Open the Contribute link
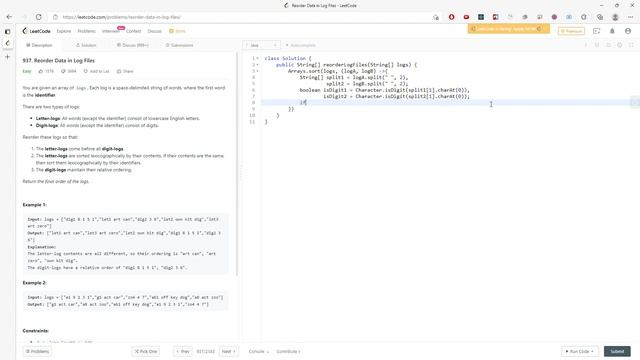The width and height of the screenshot is (640, 360). [x=288, y=351]
